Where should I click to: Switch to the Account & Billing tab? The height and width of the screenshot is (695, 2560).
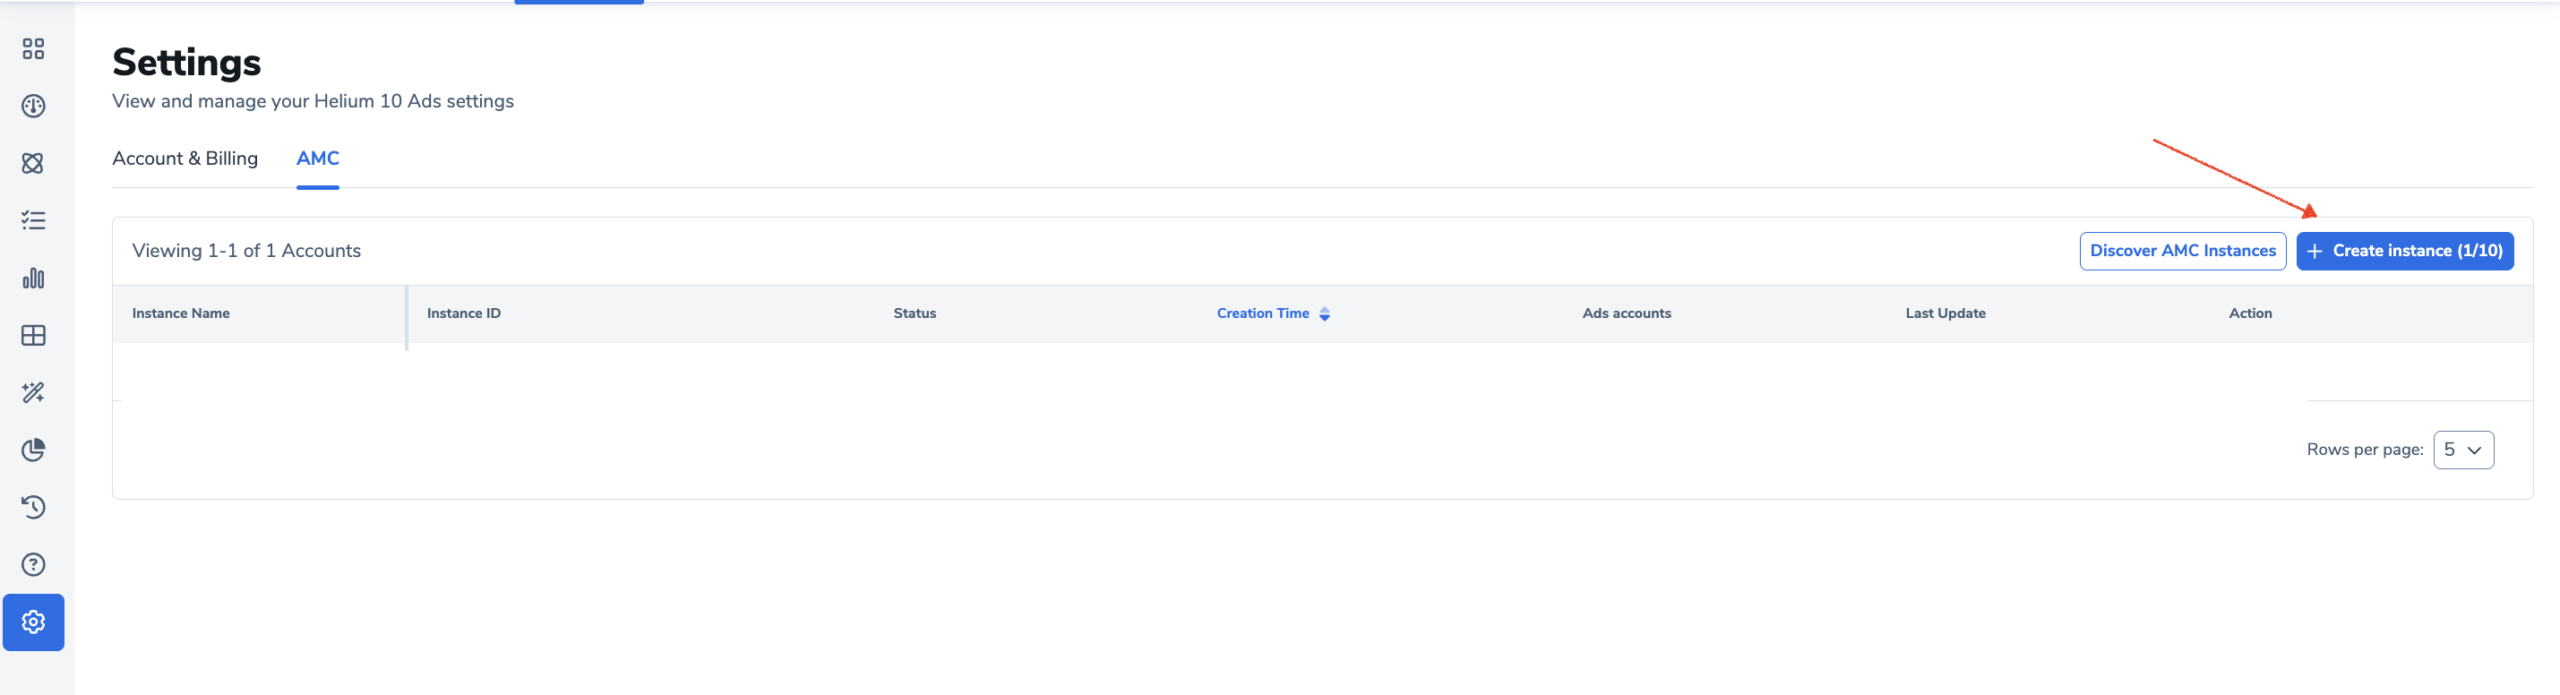point(185,158)
